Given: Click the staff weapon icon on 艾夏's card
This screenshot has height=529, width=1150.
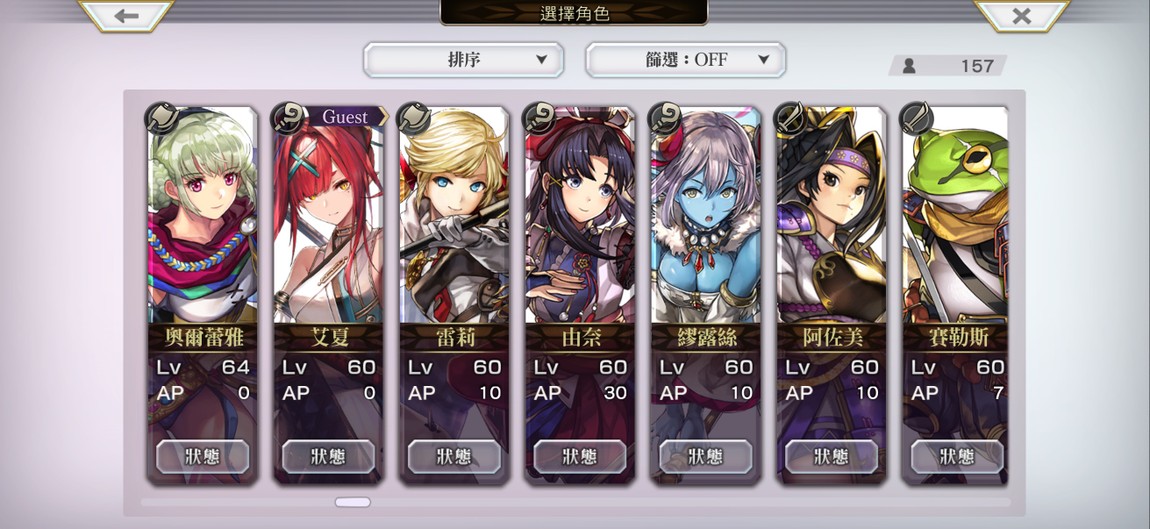Looking at the screenshot, I should pos(286,117).
